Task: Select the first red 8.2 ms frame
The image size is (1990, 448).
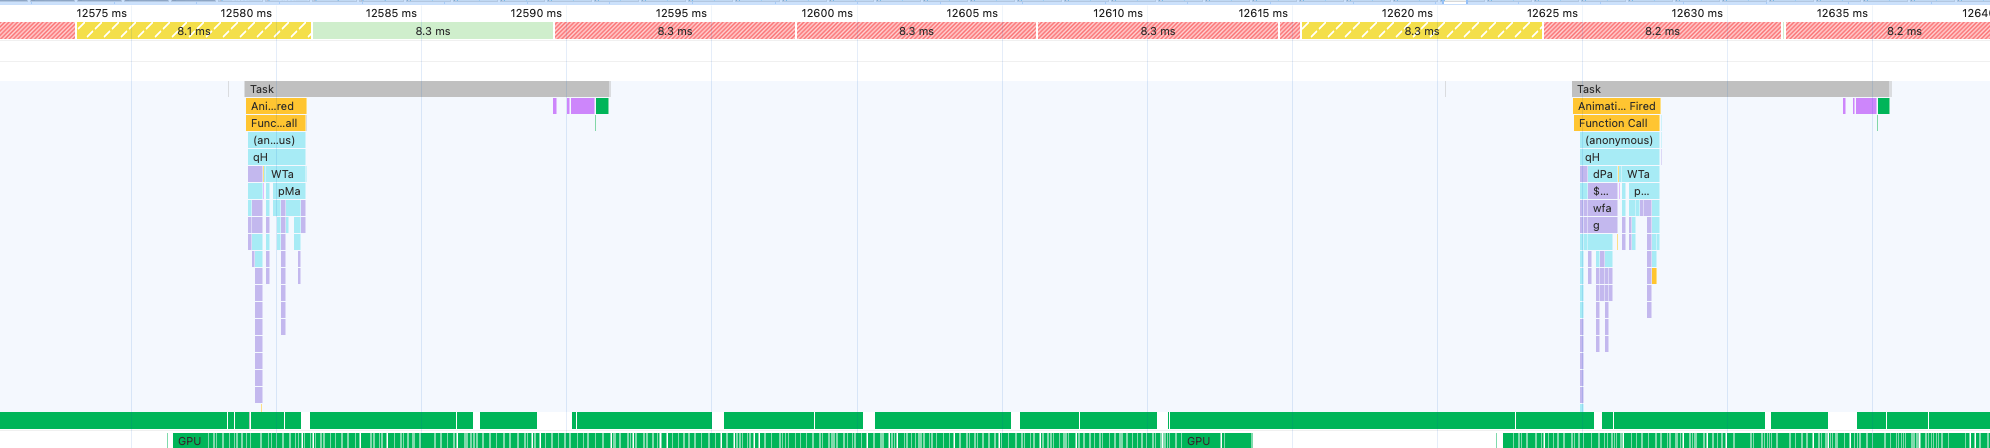Action: click(1661, 31)
